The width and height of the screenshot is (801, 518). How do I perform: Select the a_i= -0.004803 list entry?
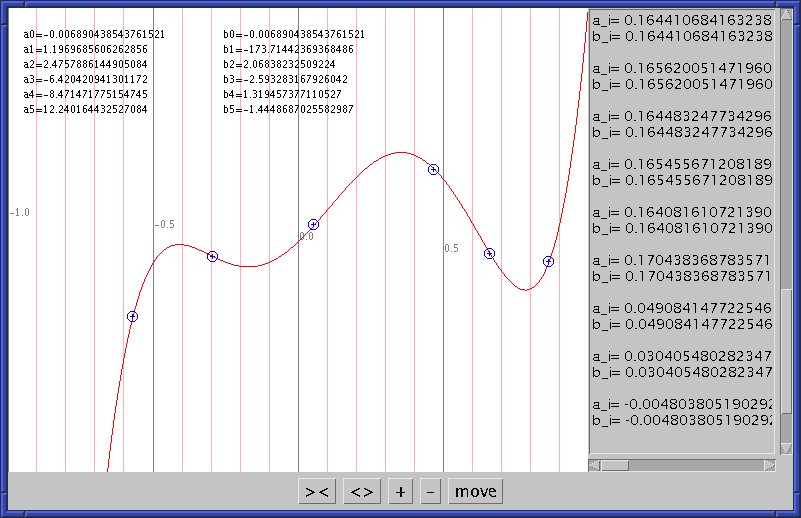pos(682,403)
